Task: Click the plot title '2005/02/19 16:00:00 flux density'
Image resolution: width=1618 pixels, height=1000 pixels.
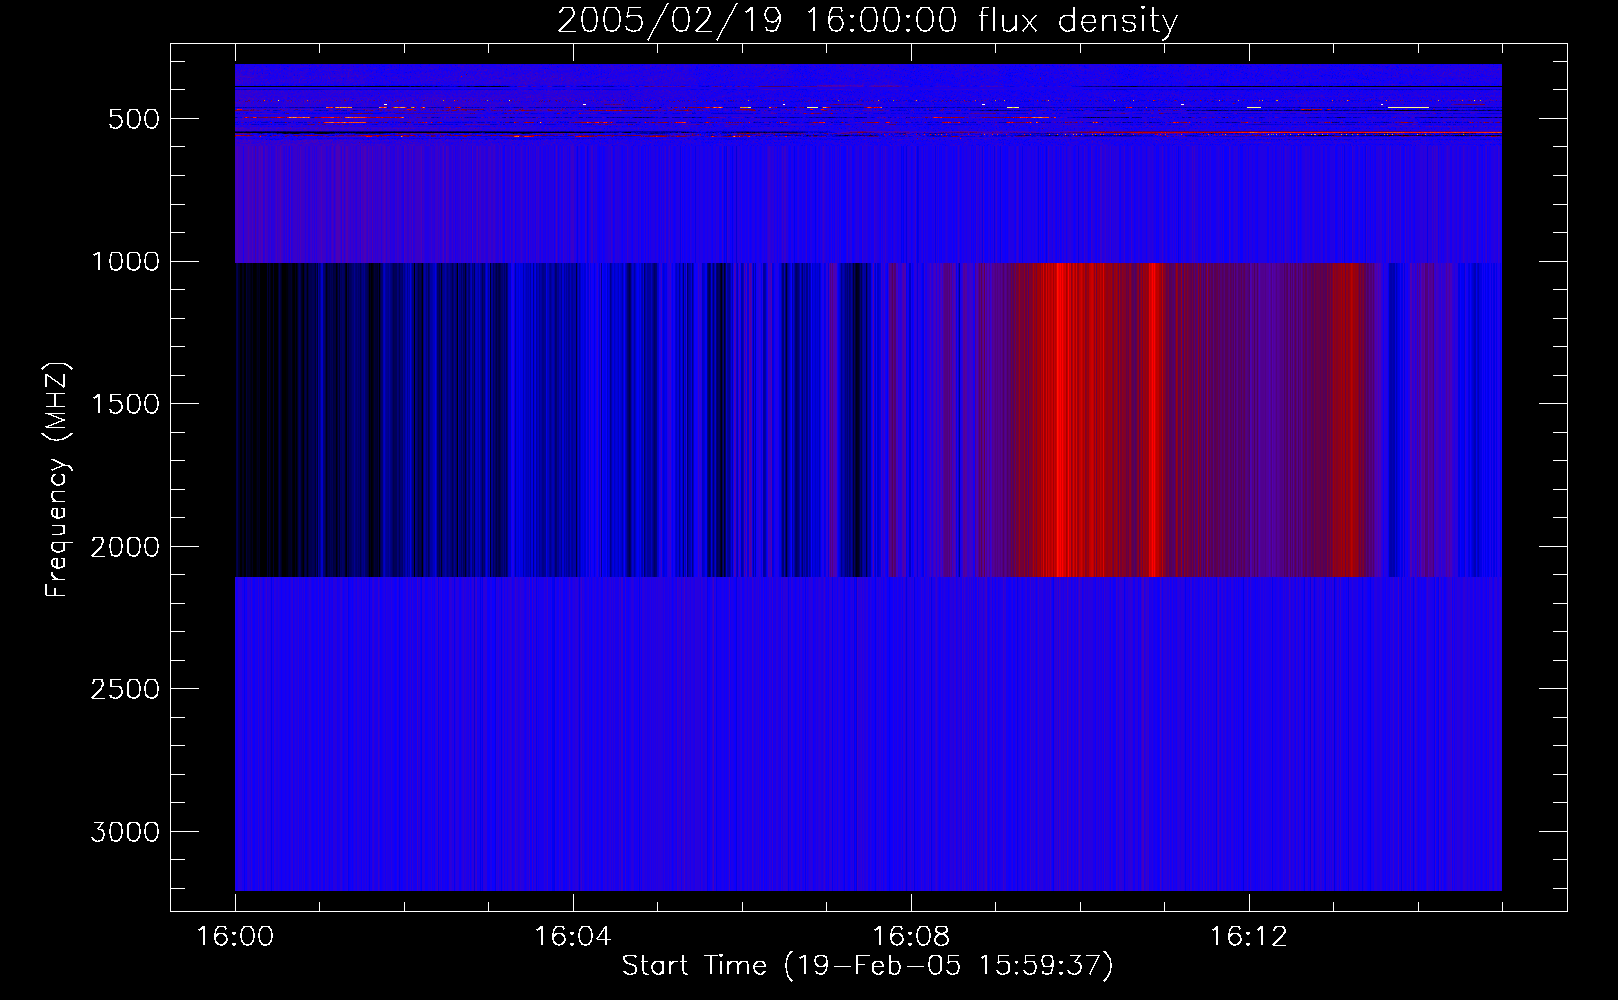Action: (867, 20)
